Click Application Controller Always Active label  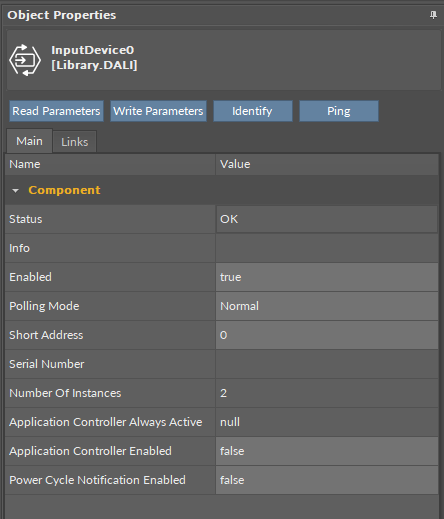(x=106, y=422)
